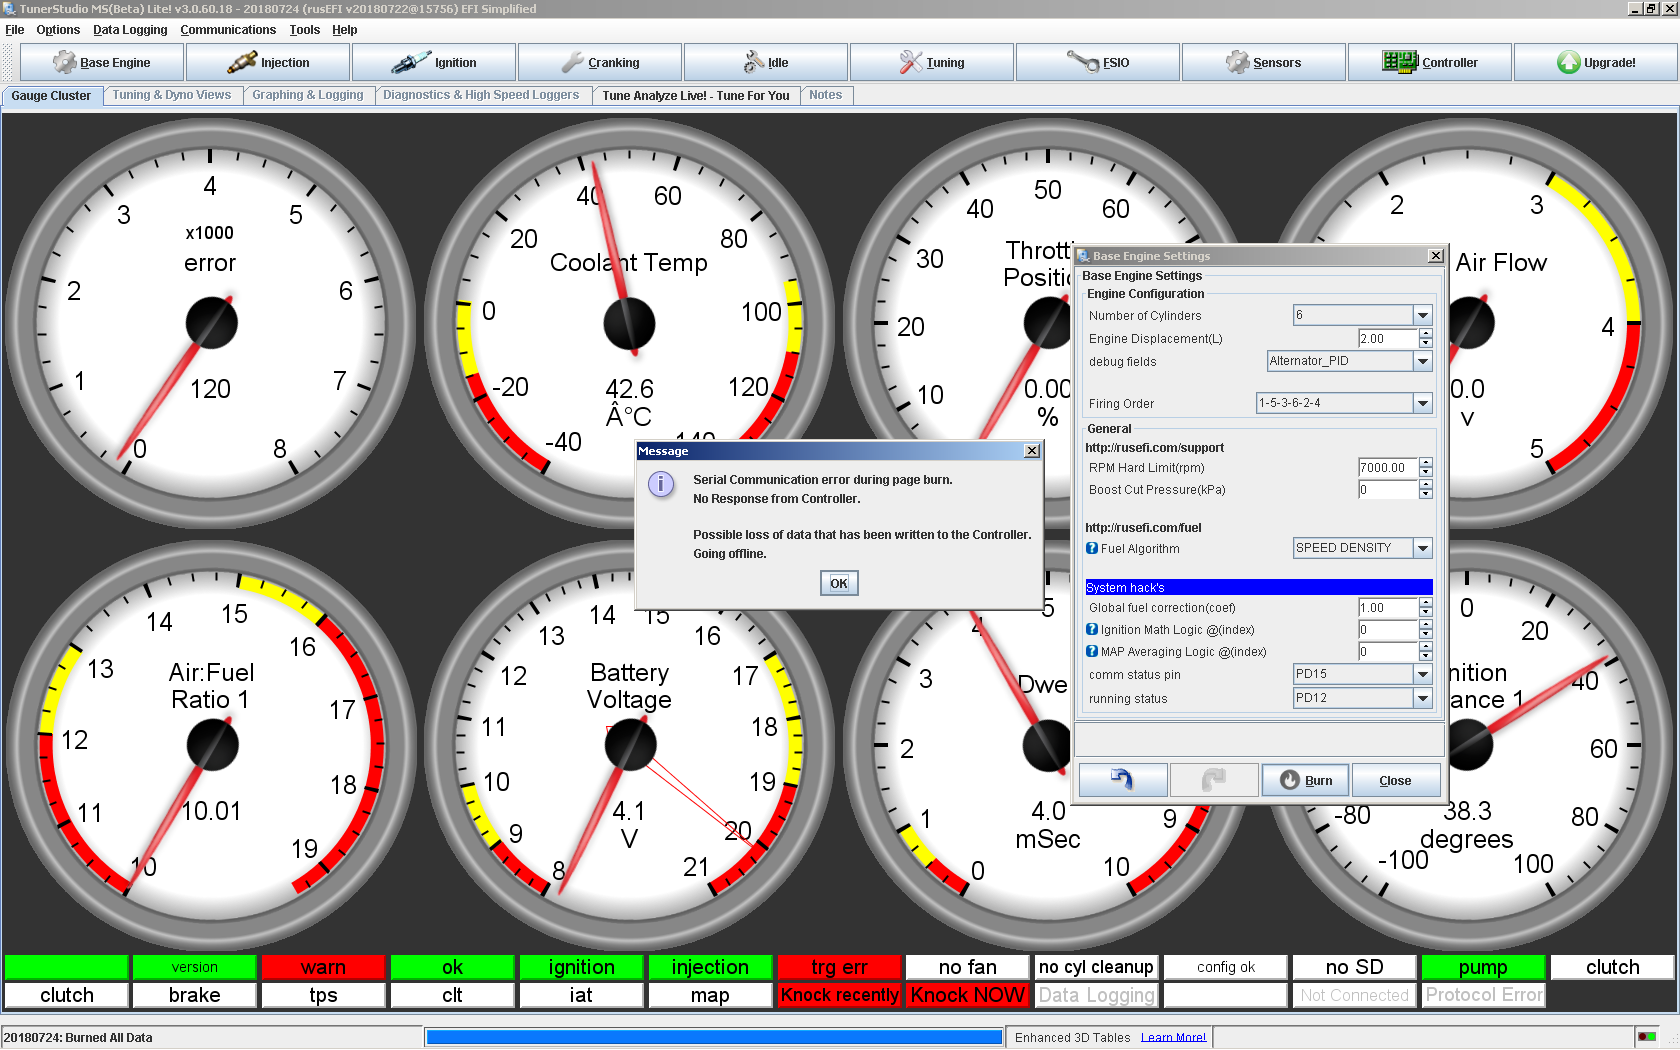Open the Communications menu
The image size is (1680, 1050).
228,30
